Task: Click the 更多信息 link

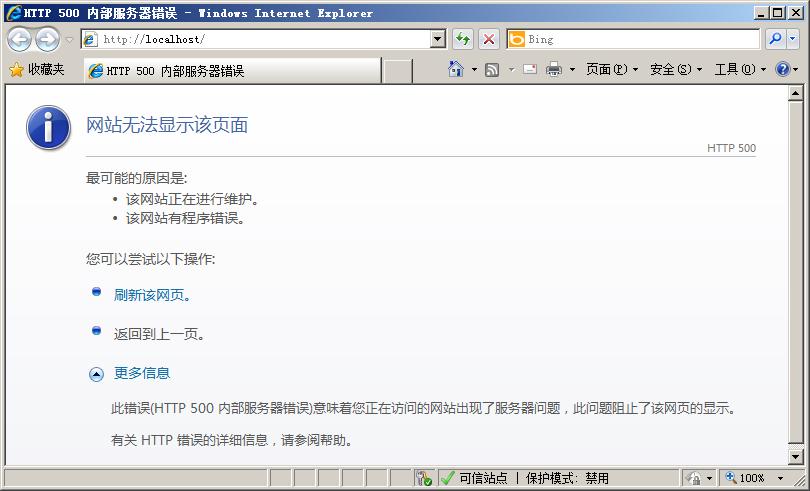Action: pyautogui.click(x=142, y=373)
